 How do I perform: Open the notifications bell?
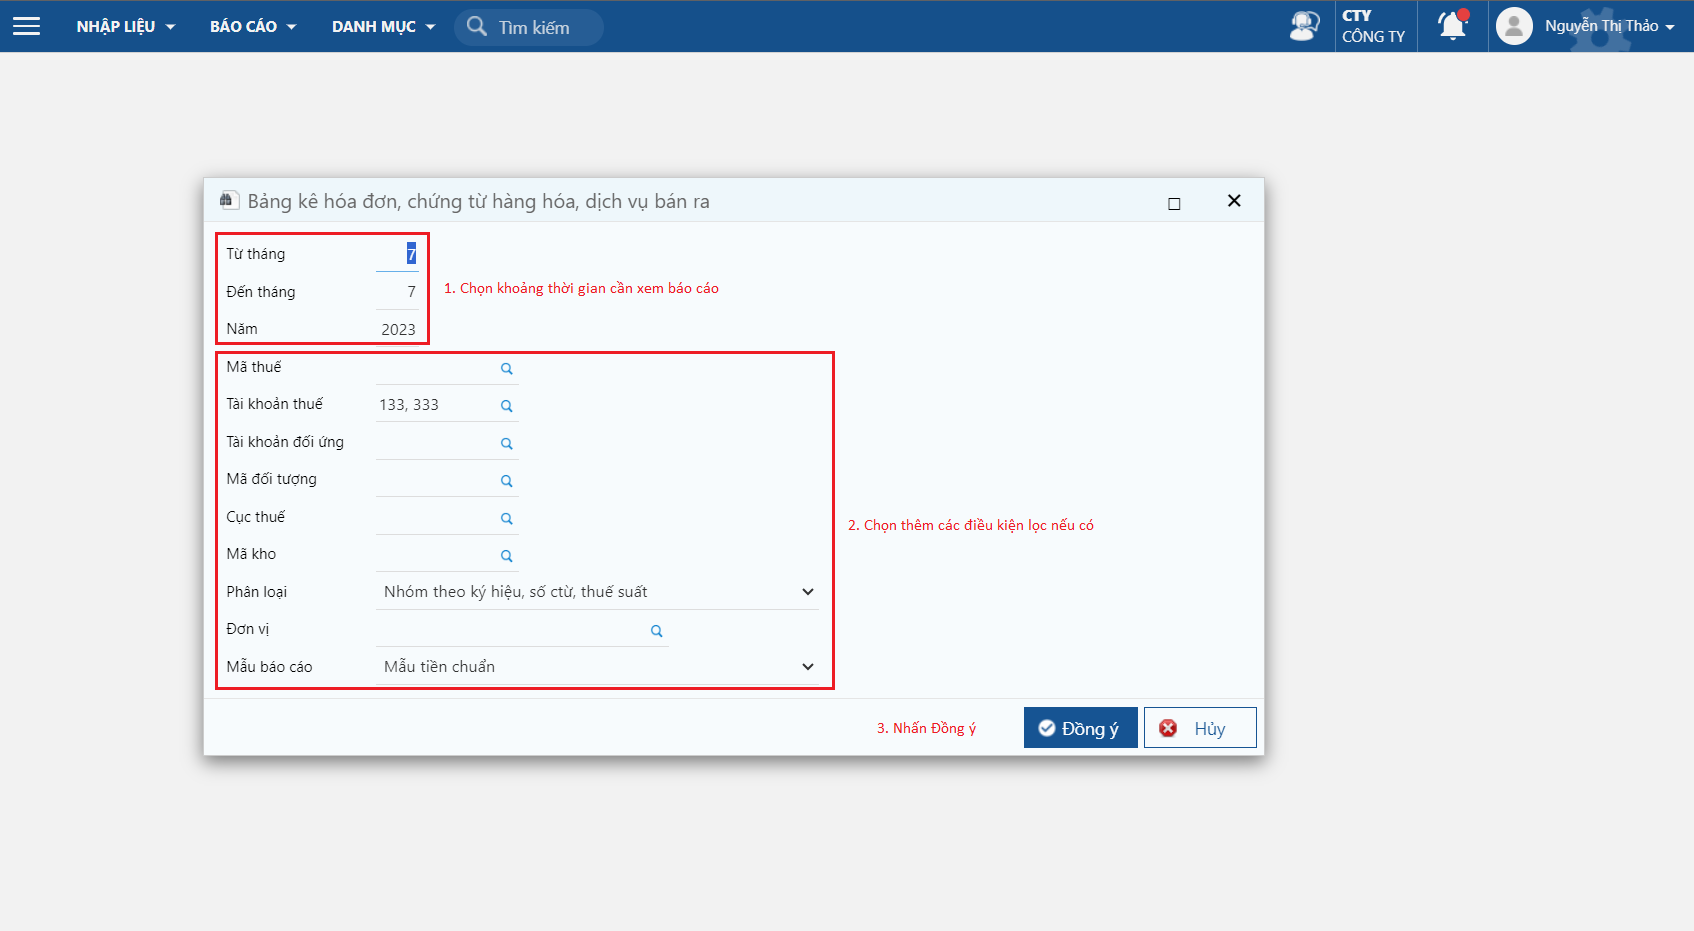click(1452, 26)
